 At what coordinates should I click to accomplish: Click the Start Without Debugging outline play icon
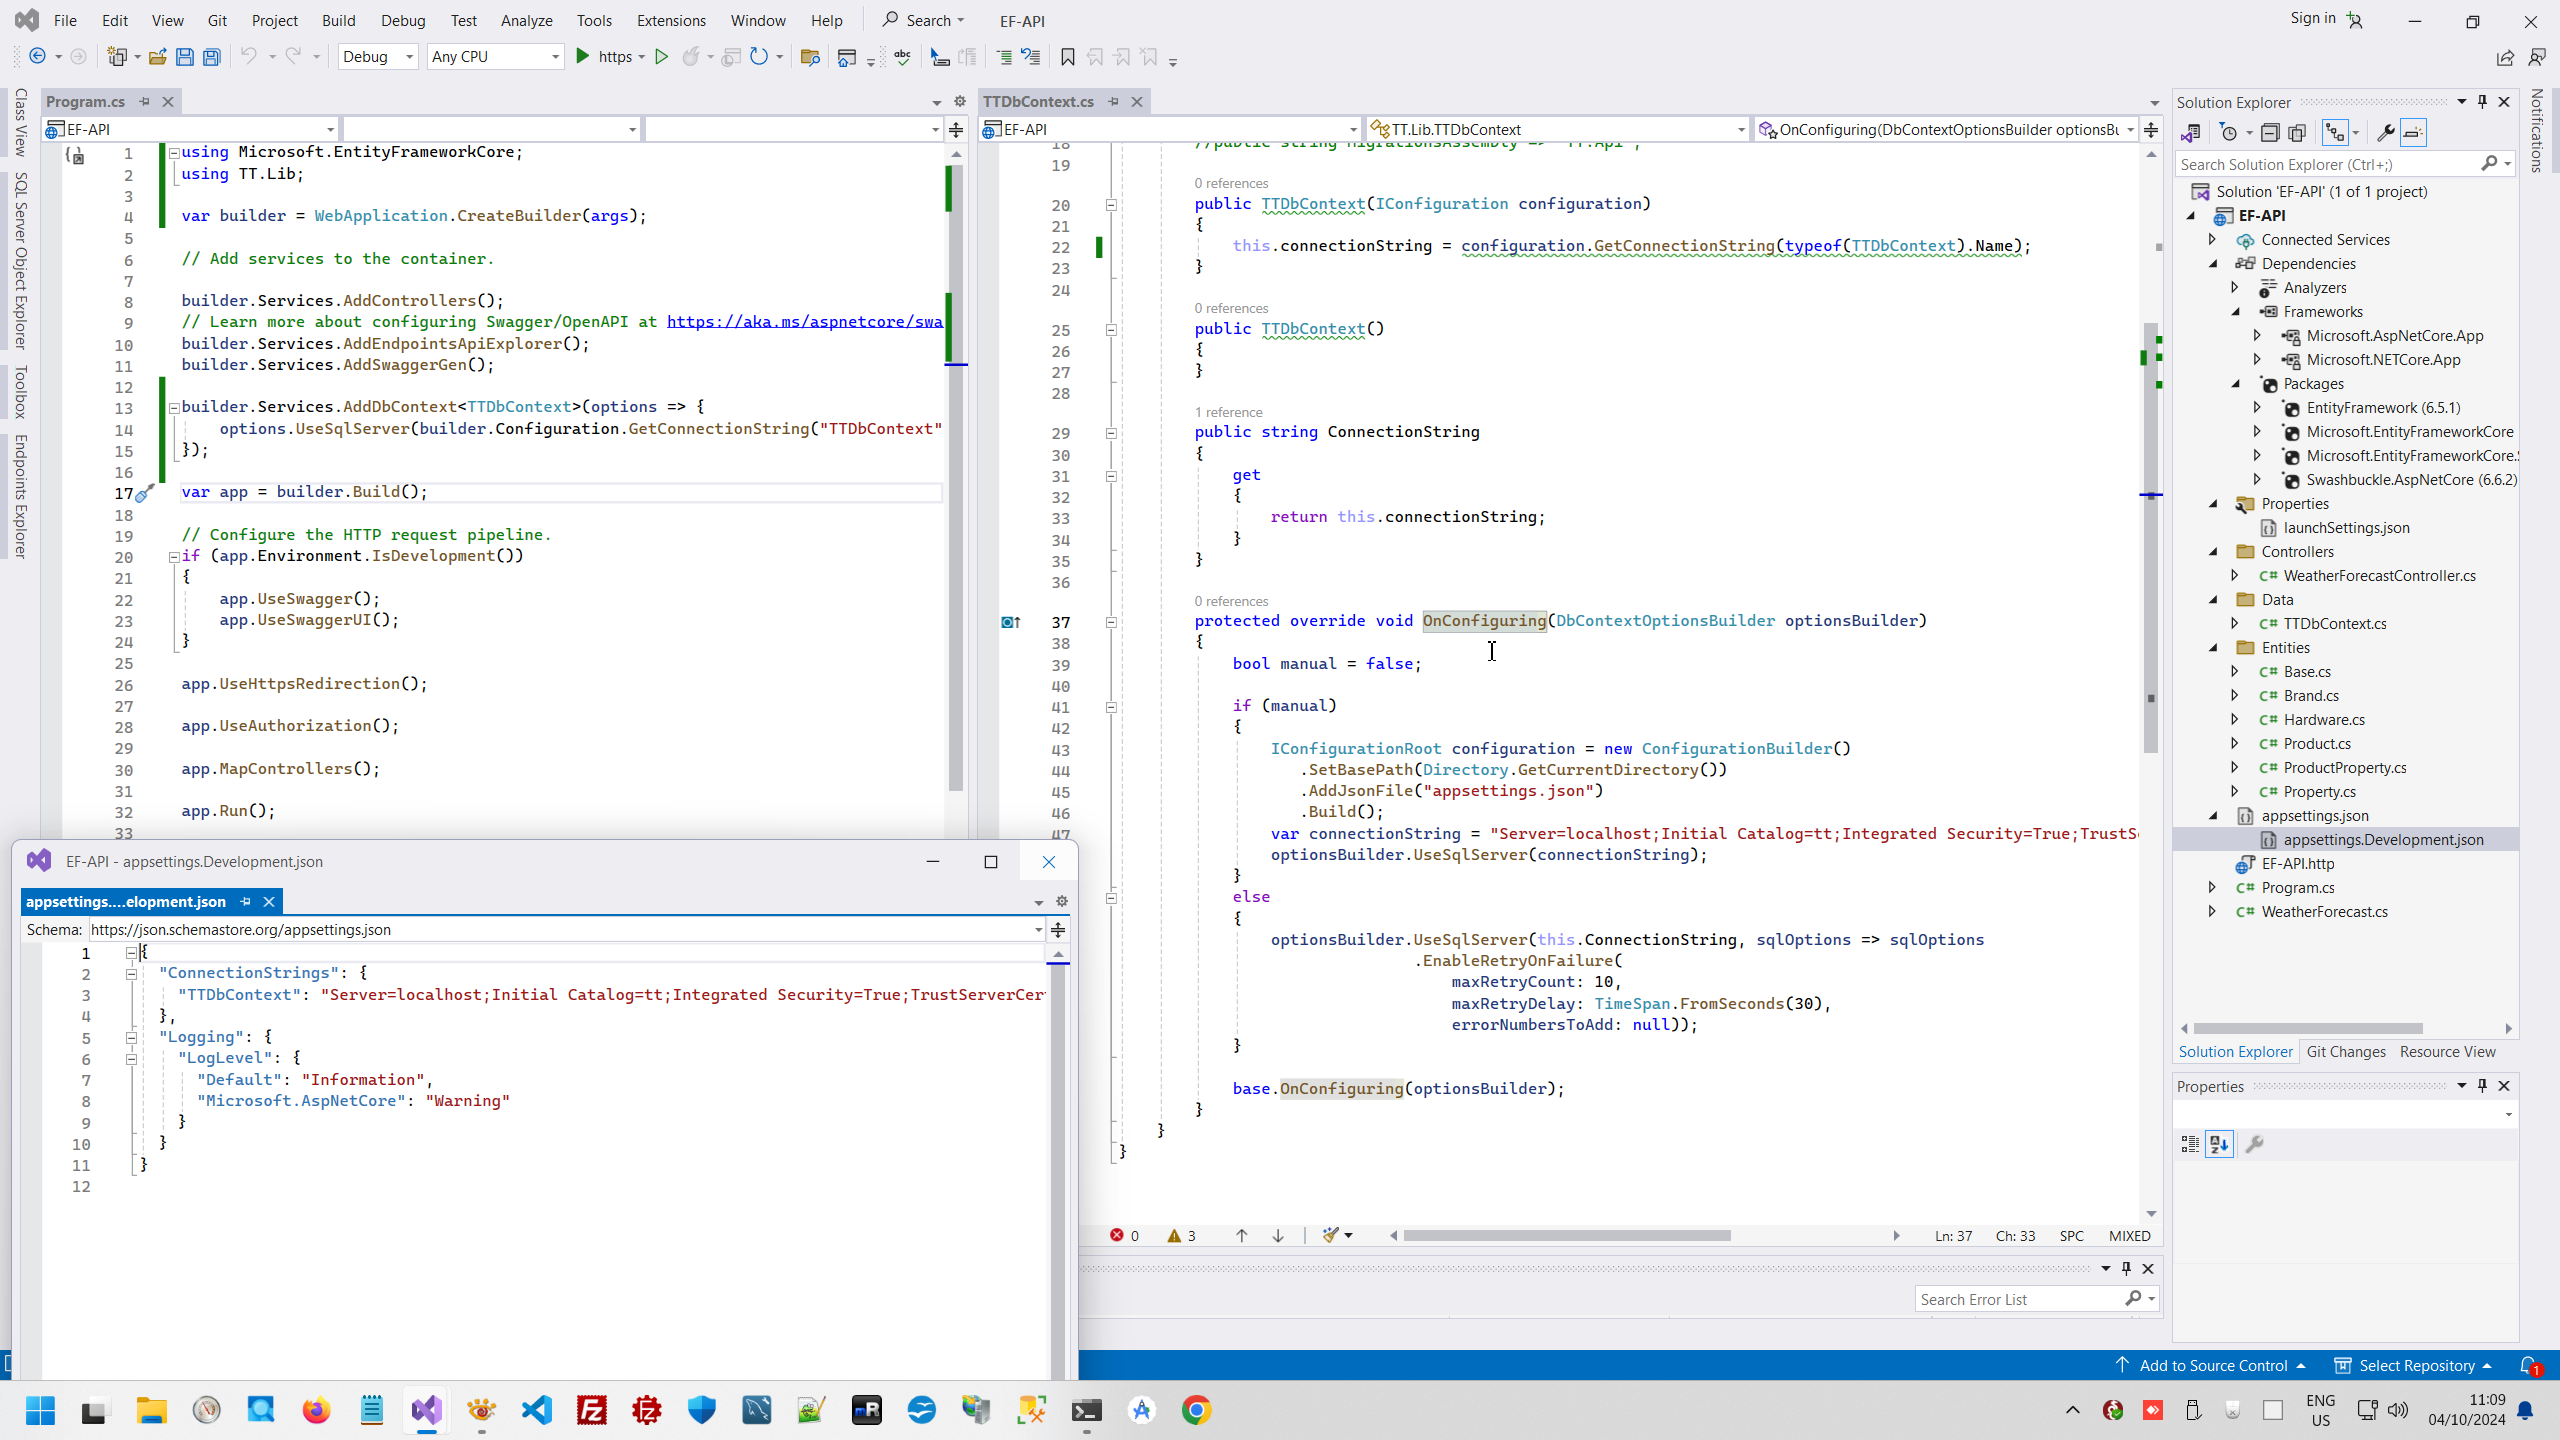coord(661,57)
